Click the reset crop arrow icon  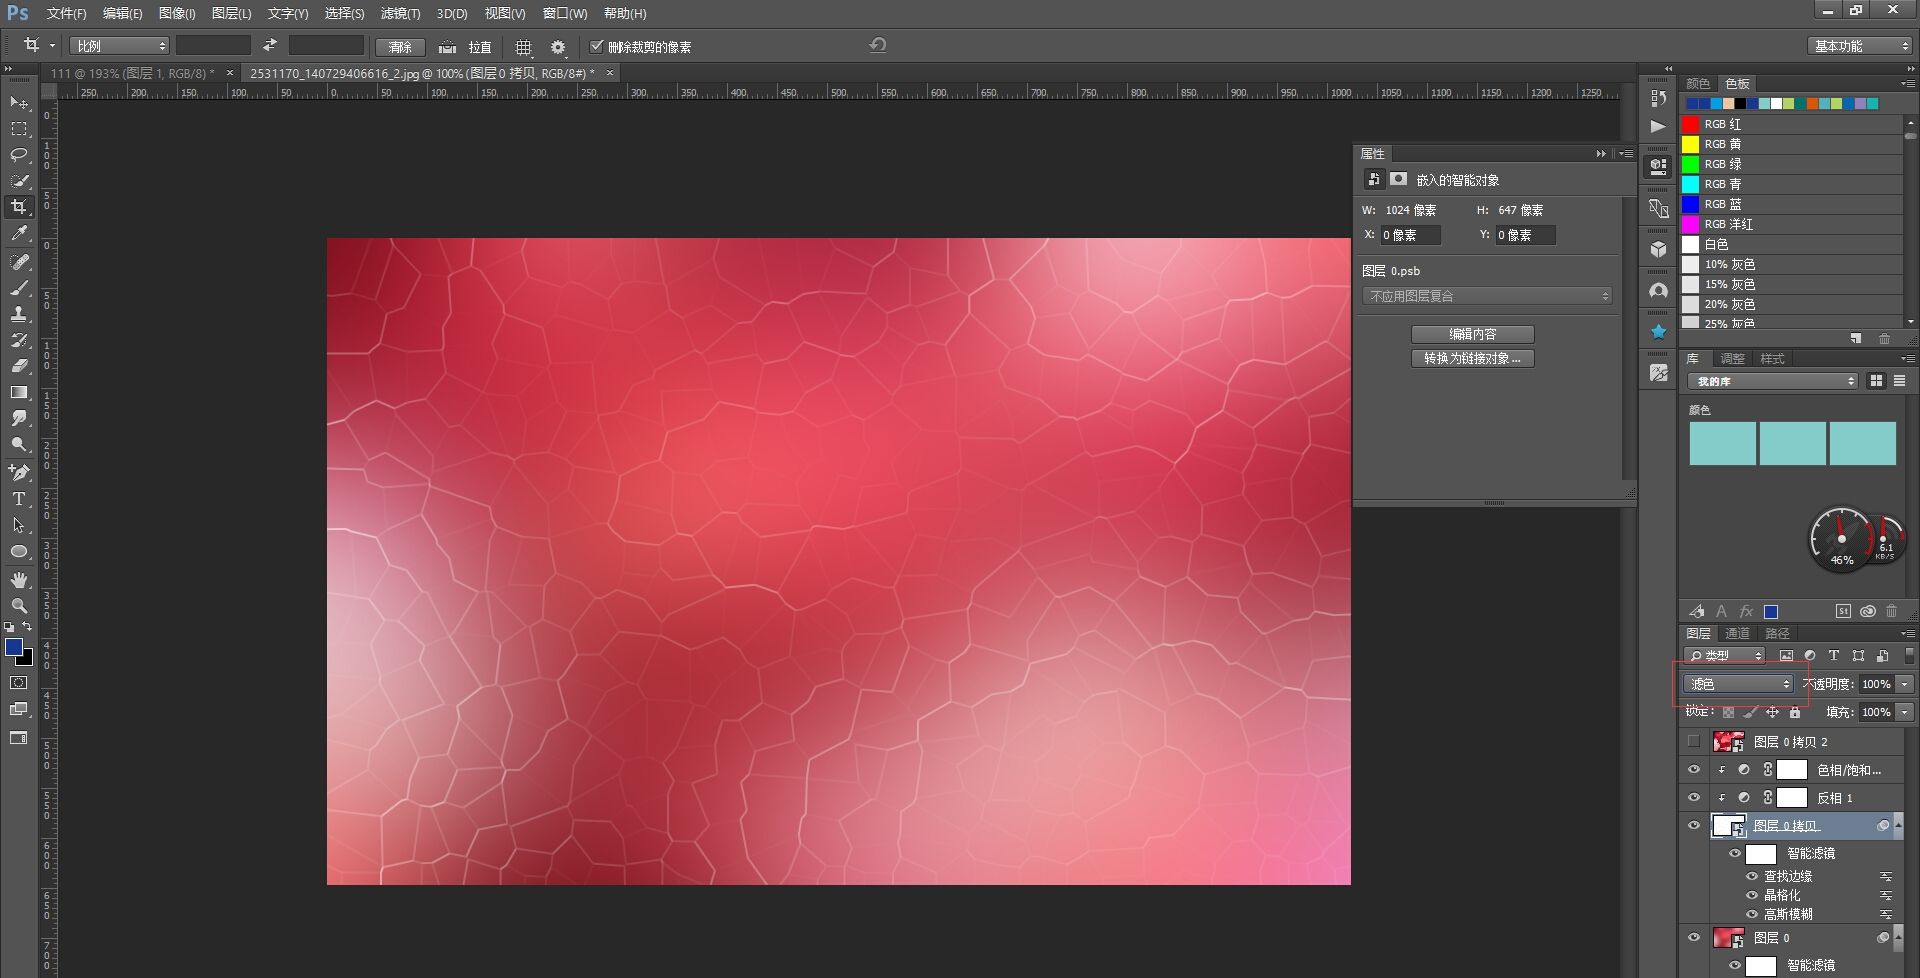pyautogui.click(x=878, y=45)
